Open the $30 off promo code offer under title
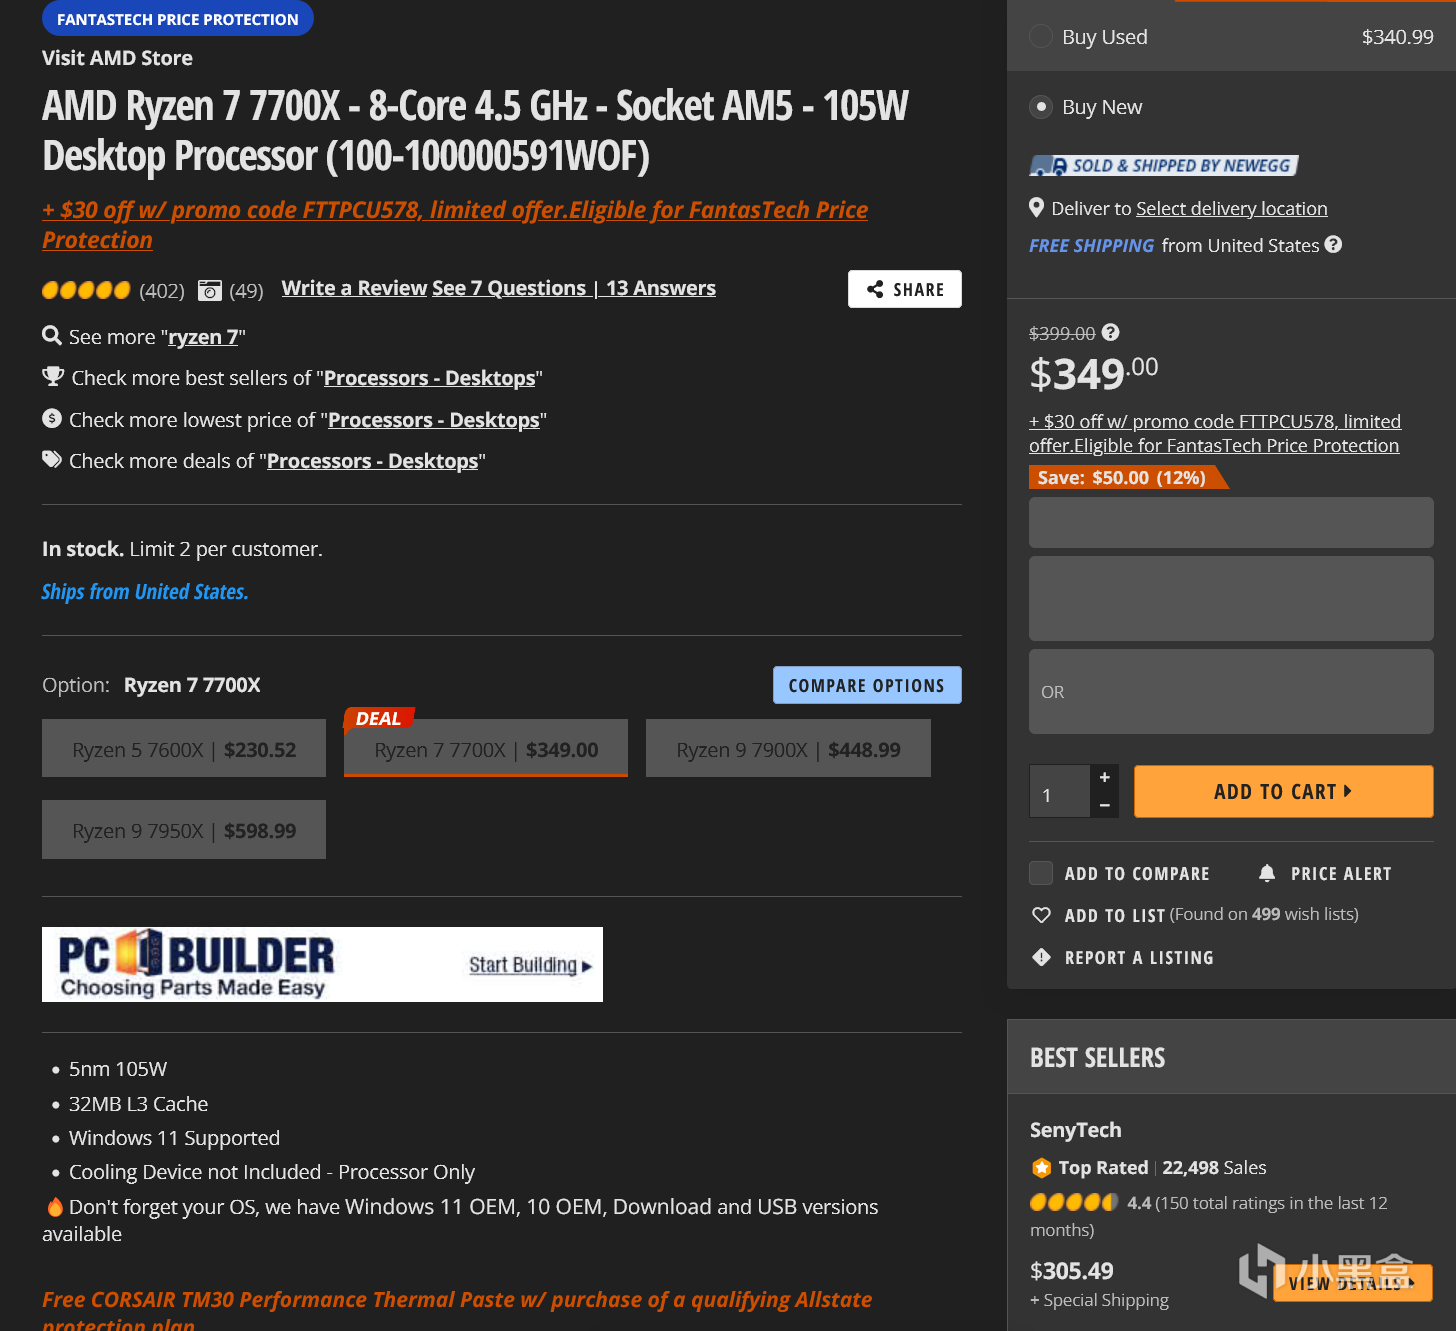 (x=455, y=224)
